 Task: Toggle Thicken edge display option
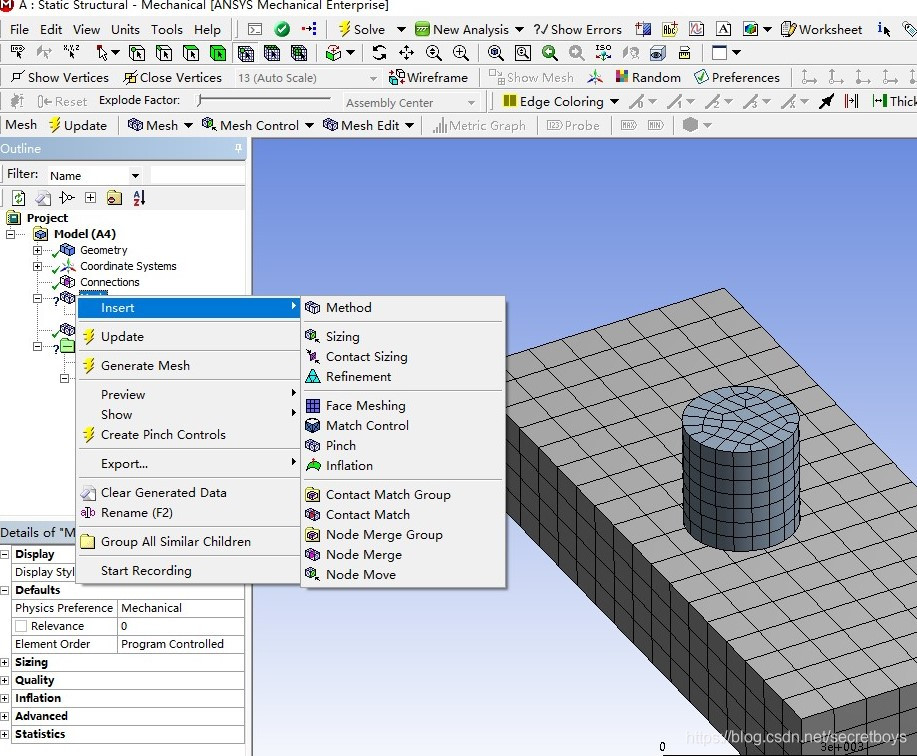[x=894, y=101]
